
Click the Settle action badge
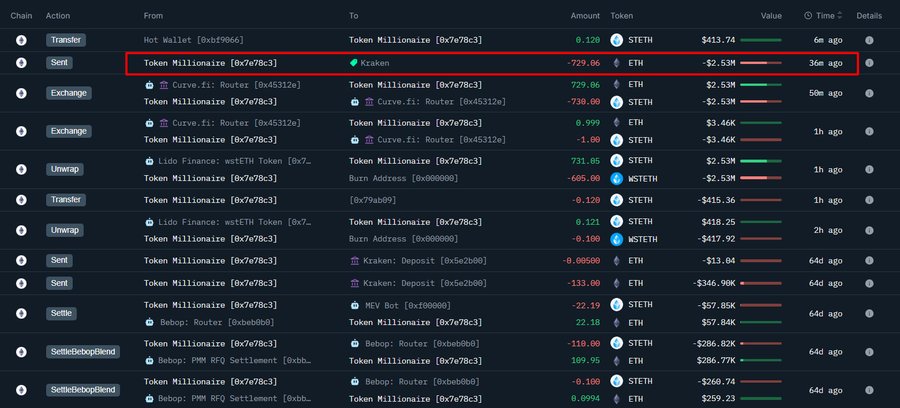tap(61, 313)
